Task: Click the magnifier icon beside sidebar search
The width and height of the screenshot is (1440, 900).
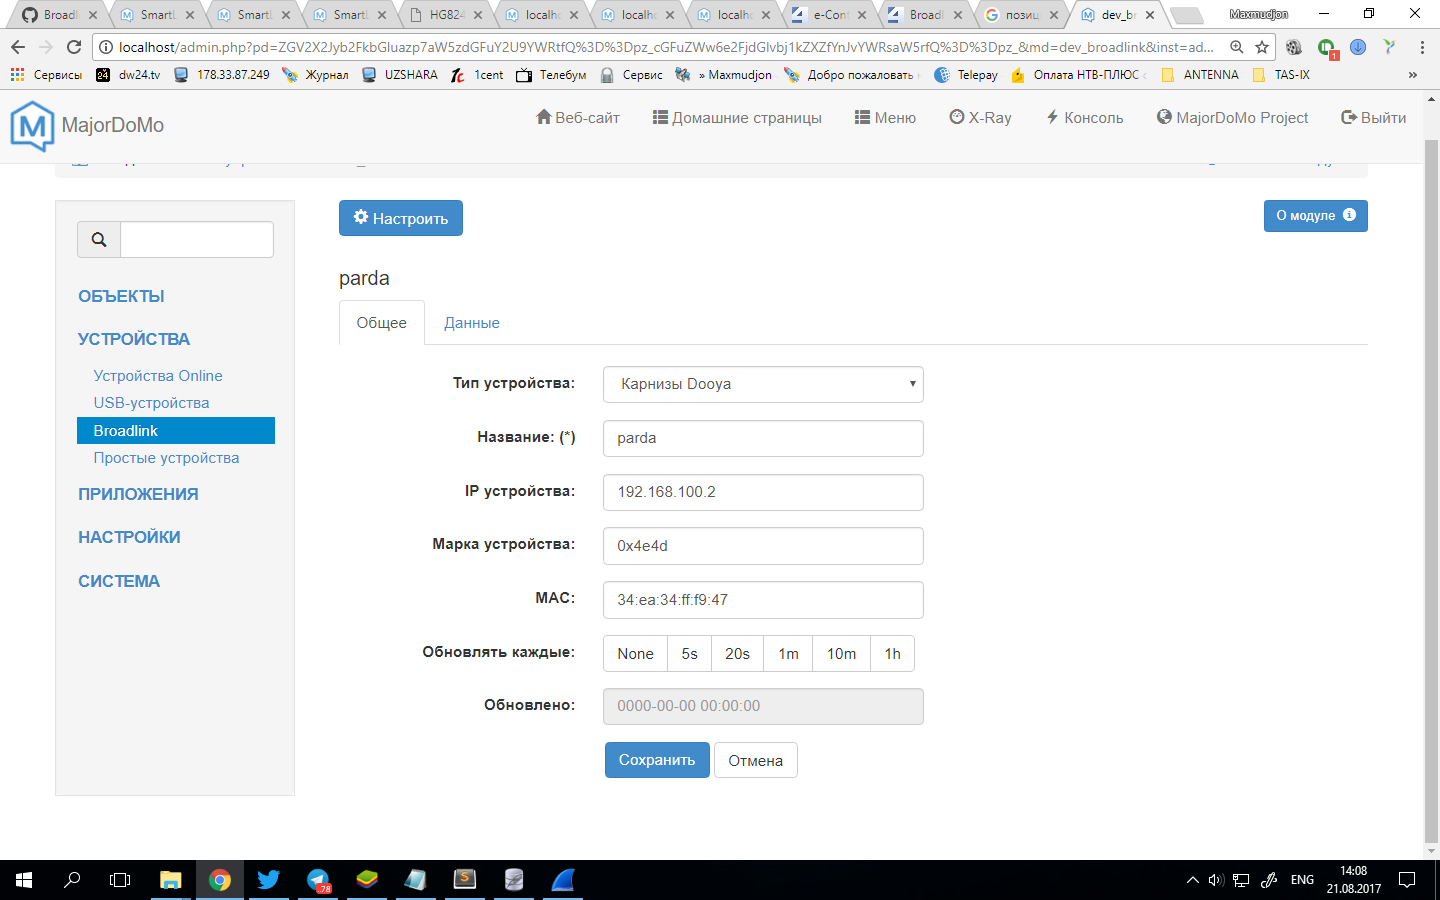Action: (x=99, y=240)
